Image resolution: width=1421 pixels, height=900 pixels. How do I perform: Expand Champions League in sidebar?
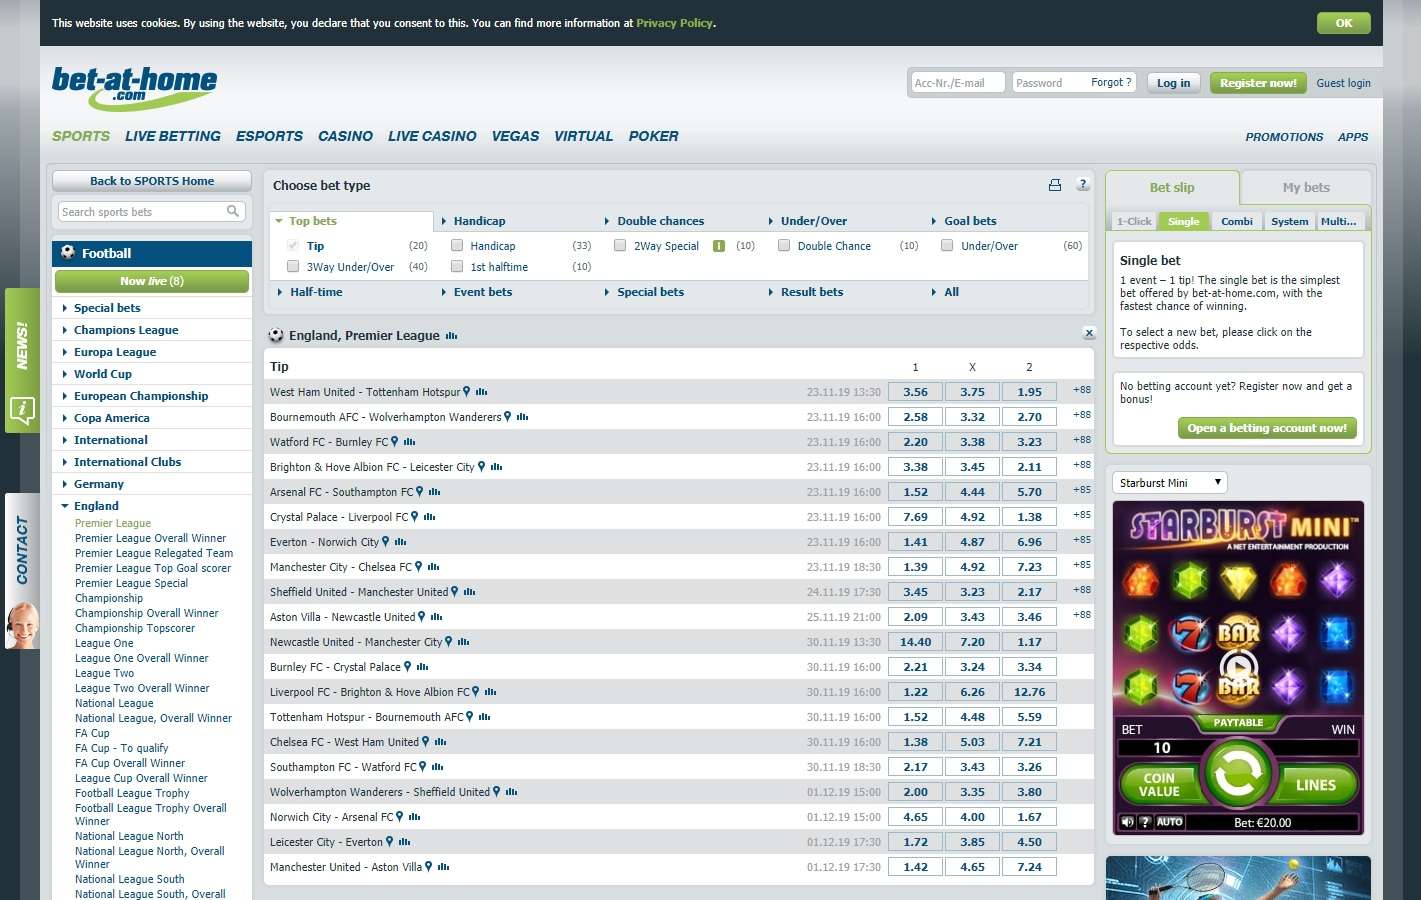pos(126,330)
